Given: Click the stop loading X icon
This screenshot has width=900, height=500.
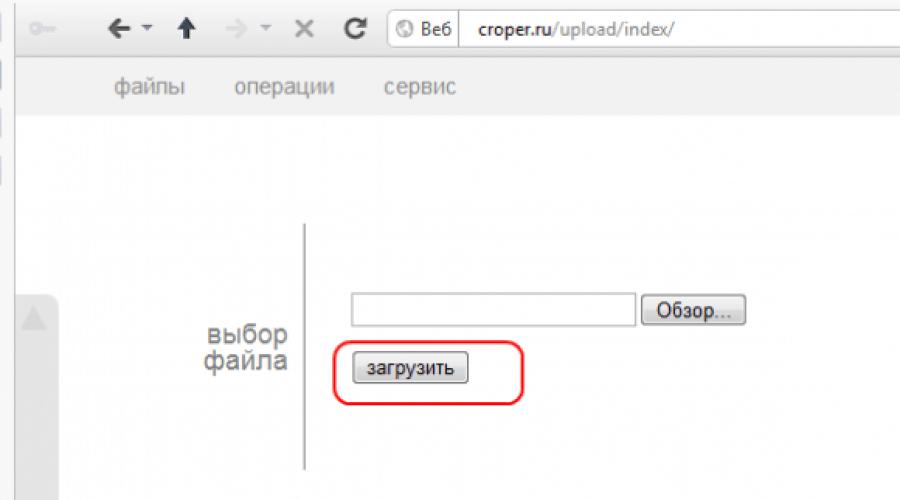Looking at the screenshot, I should [x=304, y=28].
